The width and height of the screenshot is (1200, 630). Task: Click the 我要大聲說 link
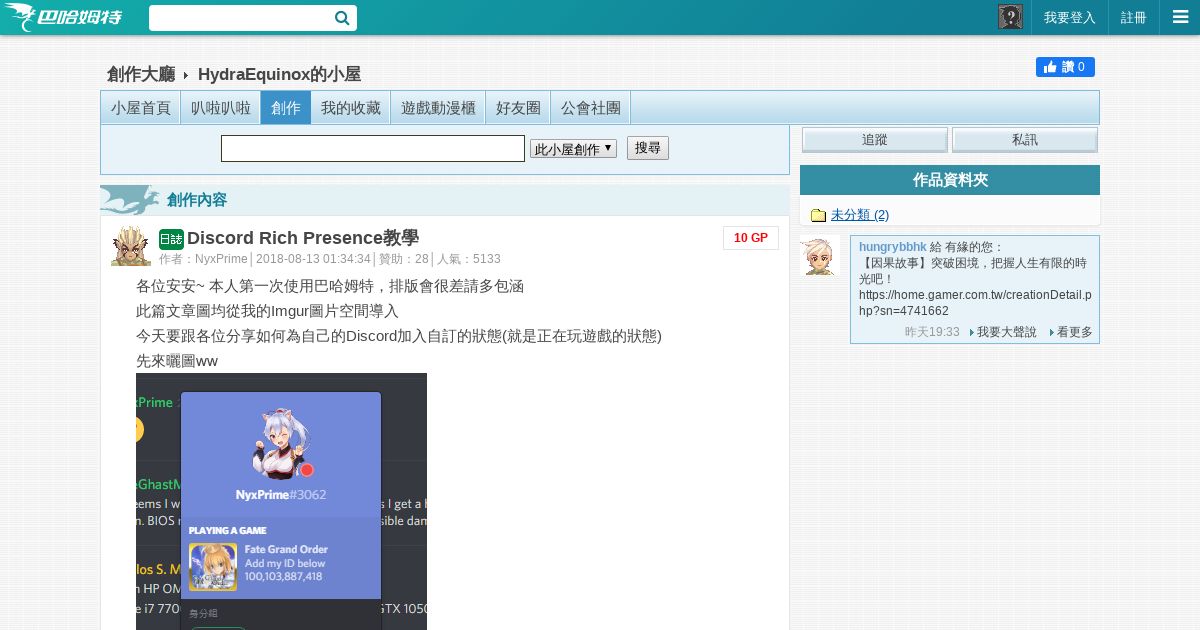[1006, 332]
